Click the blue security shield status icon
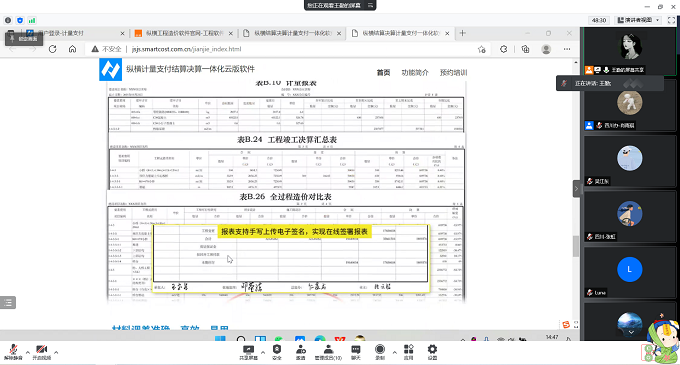 coord(20,20)
